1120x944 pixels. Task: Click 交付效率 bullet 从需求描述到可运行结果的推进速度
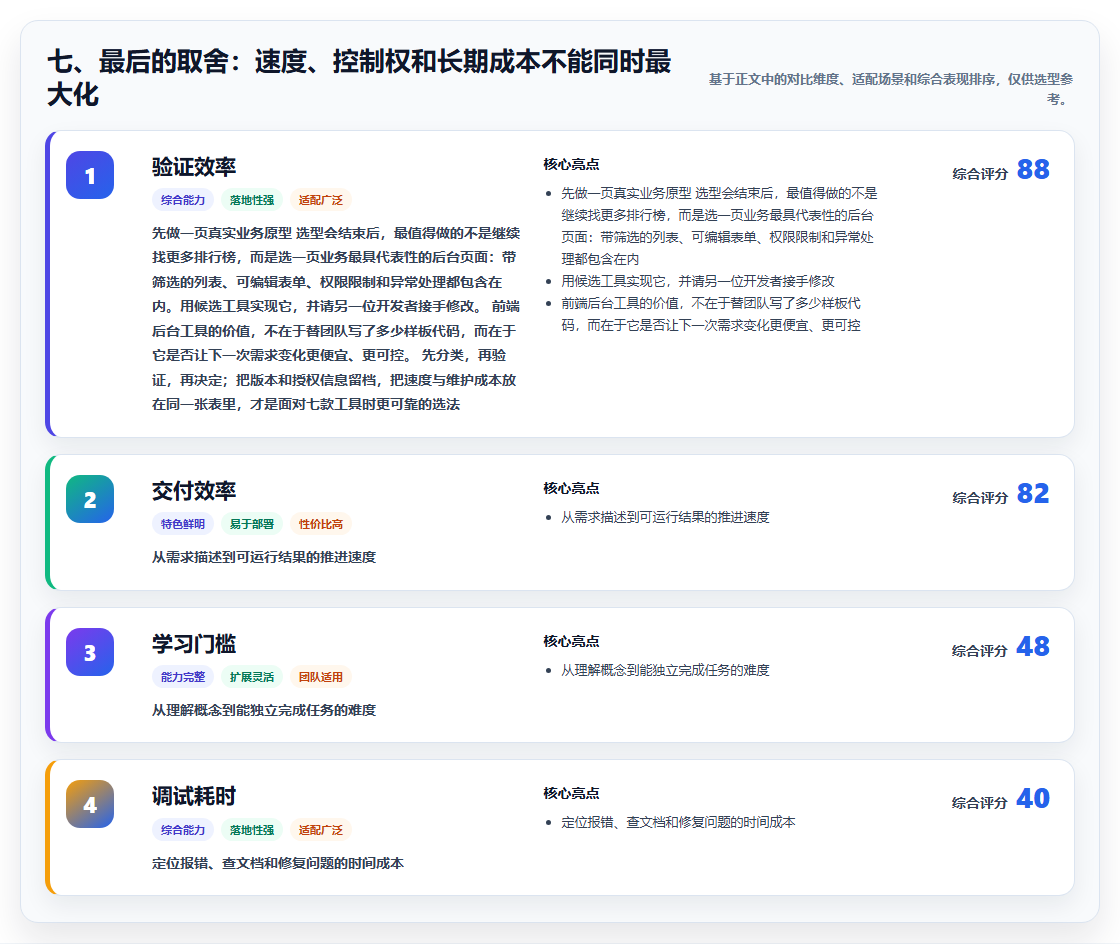(665, 517)
